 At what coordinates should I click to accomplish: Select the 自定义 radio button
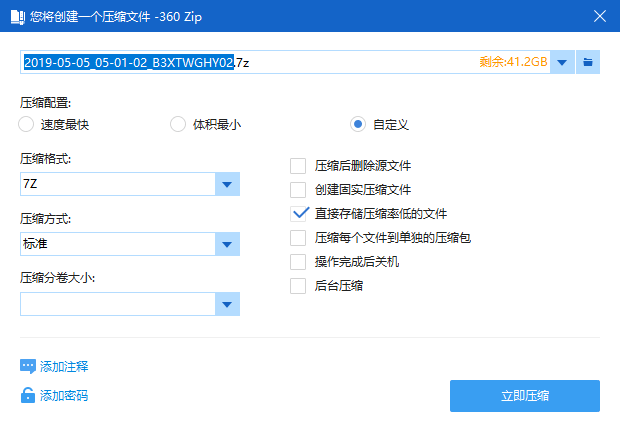coord(358,124)
